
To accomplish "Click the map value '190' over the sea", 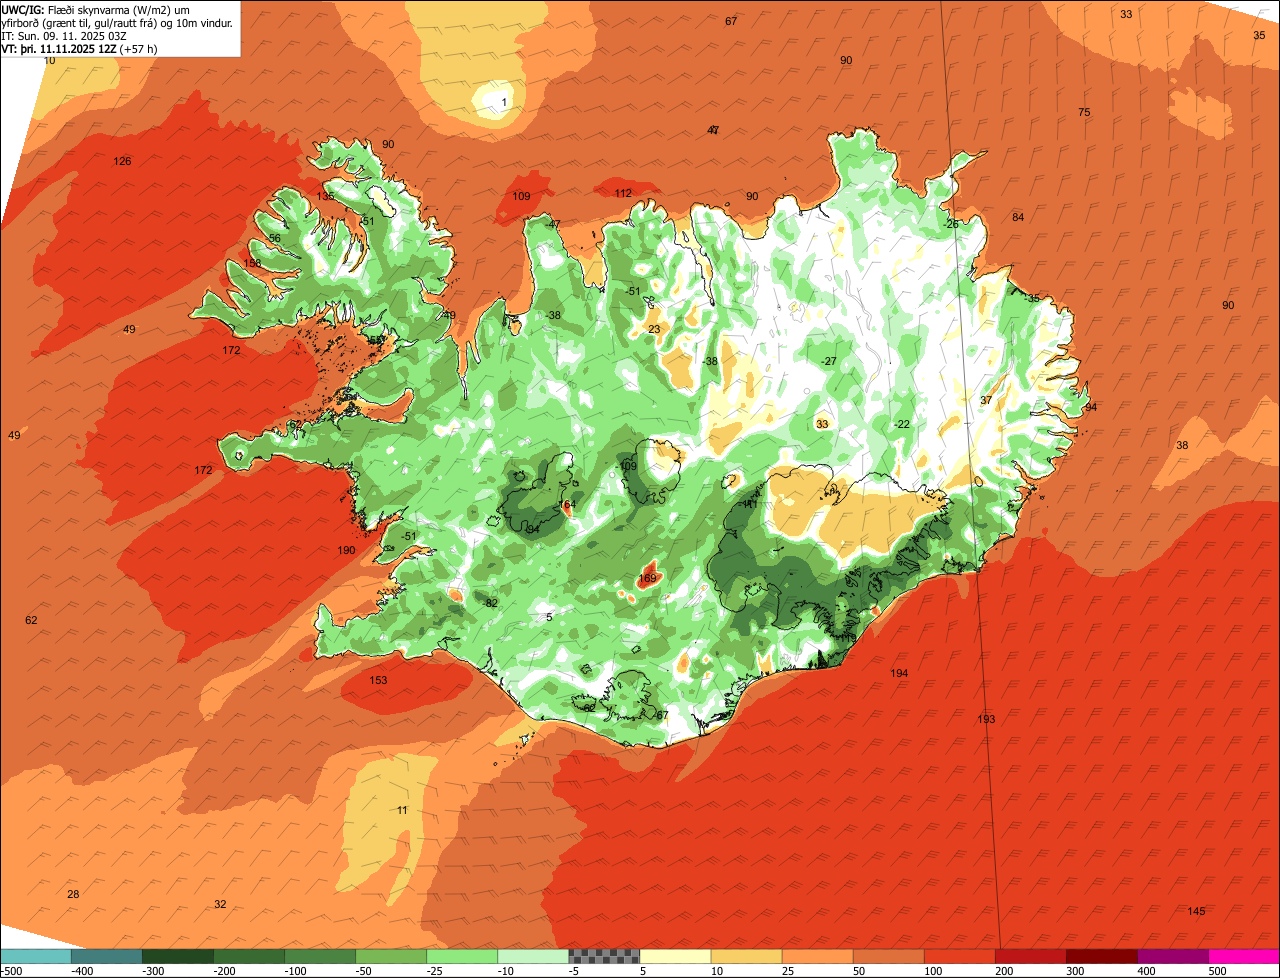I will coord(346,551).
